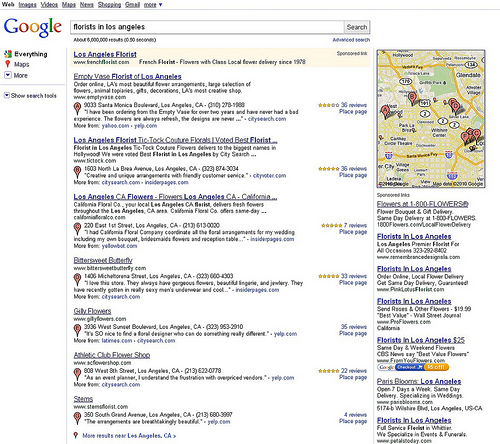Click marker G pin beside 350 South Grand Avenue

pos(77,418)
